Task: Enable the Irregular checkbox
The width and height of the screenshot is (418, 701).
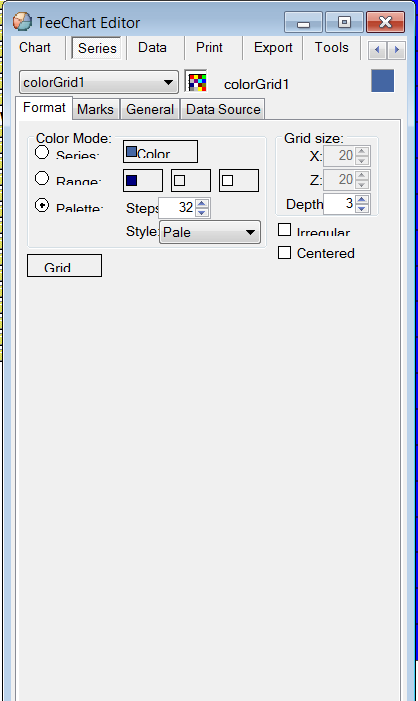Action: [284, 230]
